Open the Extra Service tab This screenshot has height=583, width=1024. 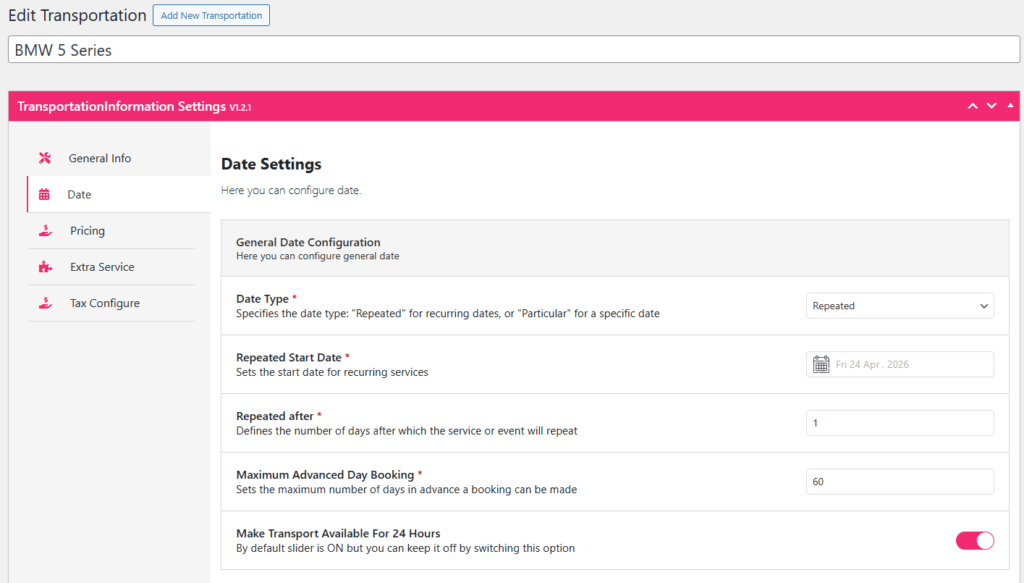(x=111, y=267)
